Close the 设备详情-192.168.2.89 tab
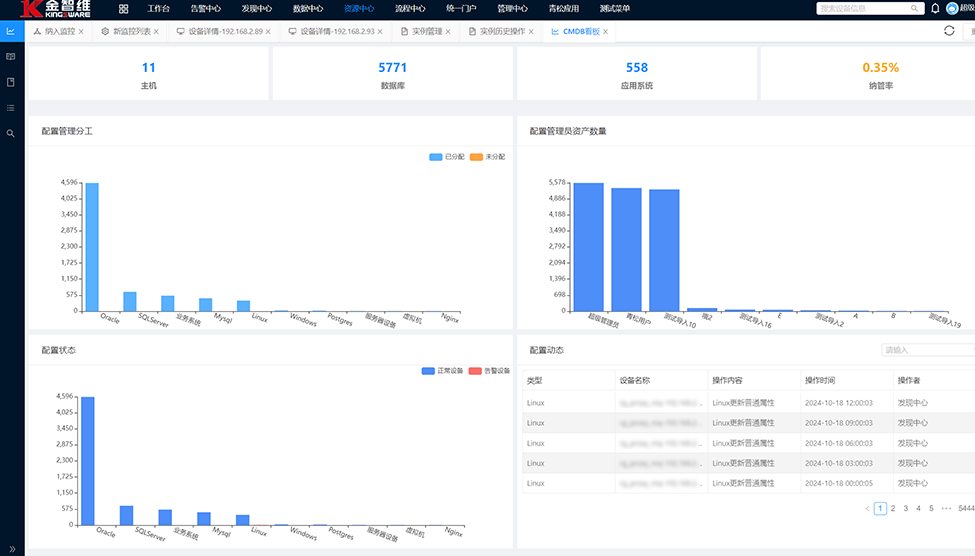This screenshot has width=975, height=556. click(x=268, y=32)
